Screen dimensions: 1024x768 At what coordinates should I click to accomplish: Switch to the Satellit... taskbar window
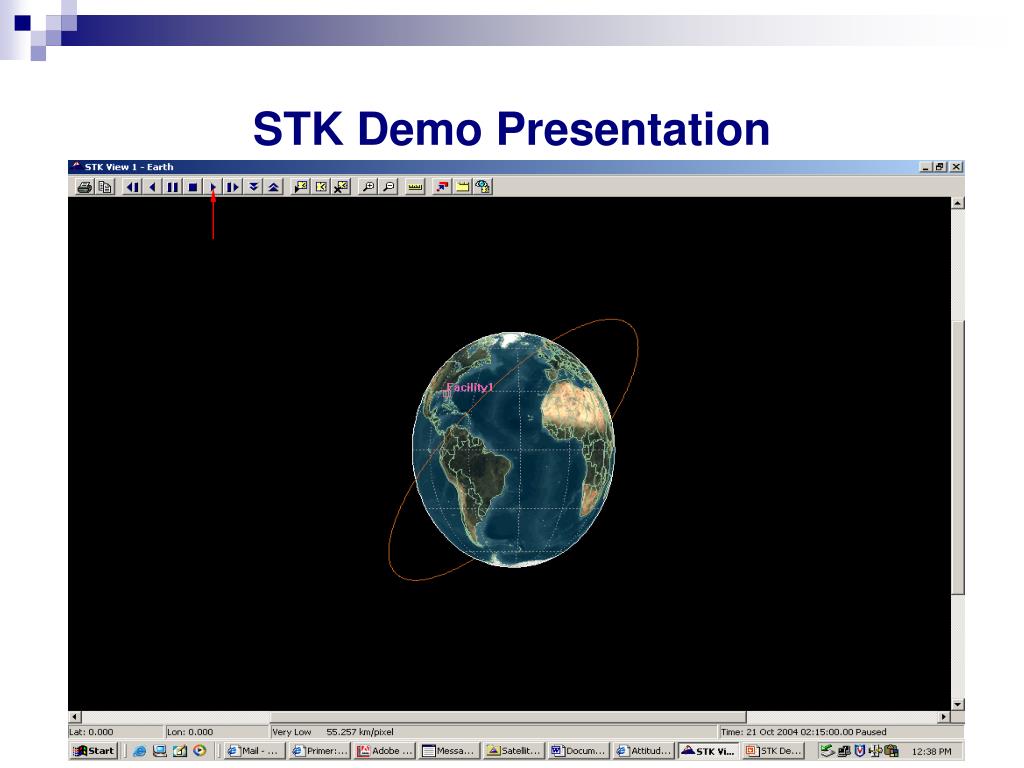point(513,751)
